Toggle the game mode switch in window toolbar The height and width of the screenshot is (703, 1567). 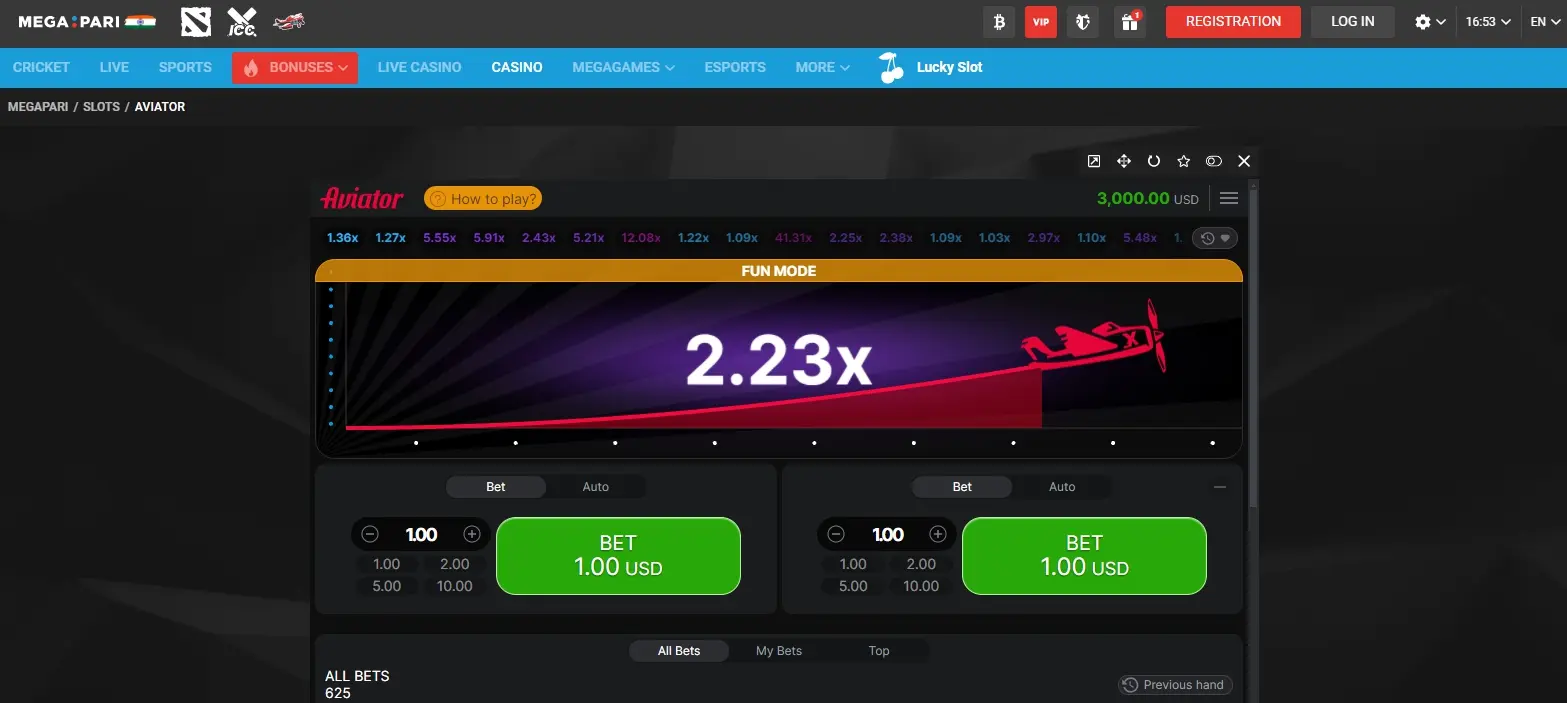pyautogui.click(x=1214, y=161)
